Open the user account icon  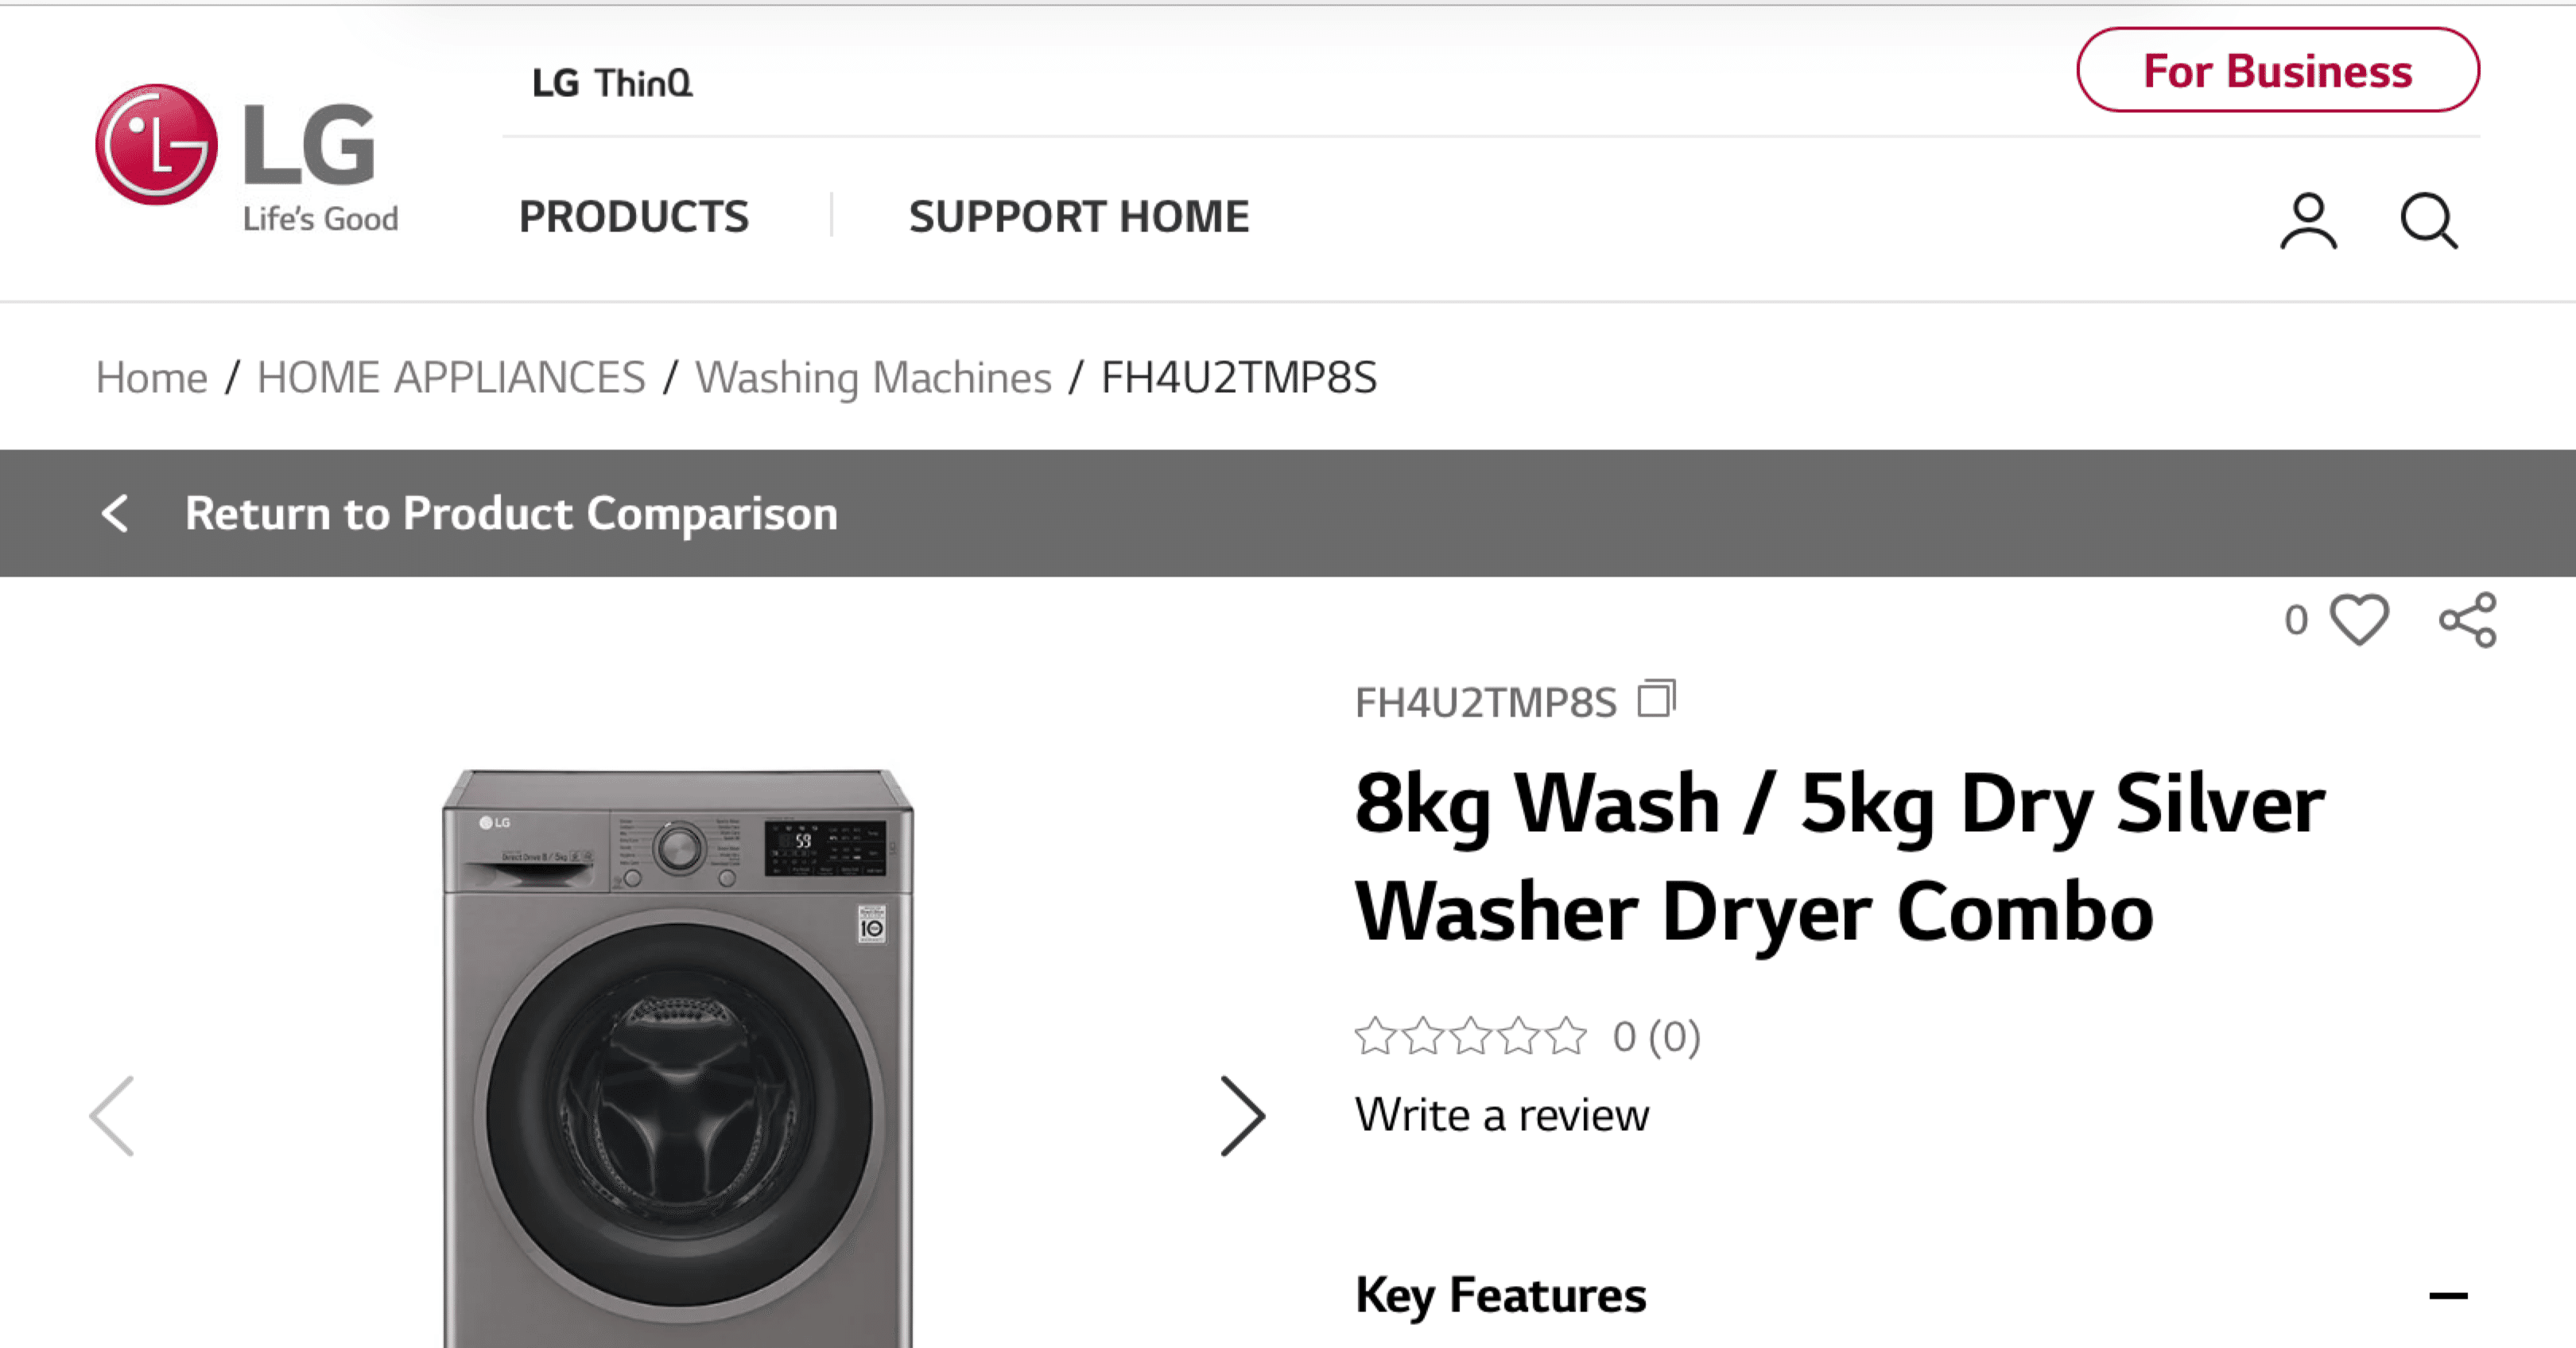point(2308,221)
